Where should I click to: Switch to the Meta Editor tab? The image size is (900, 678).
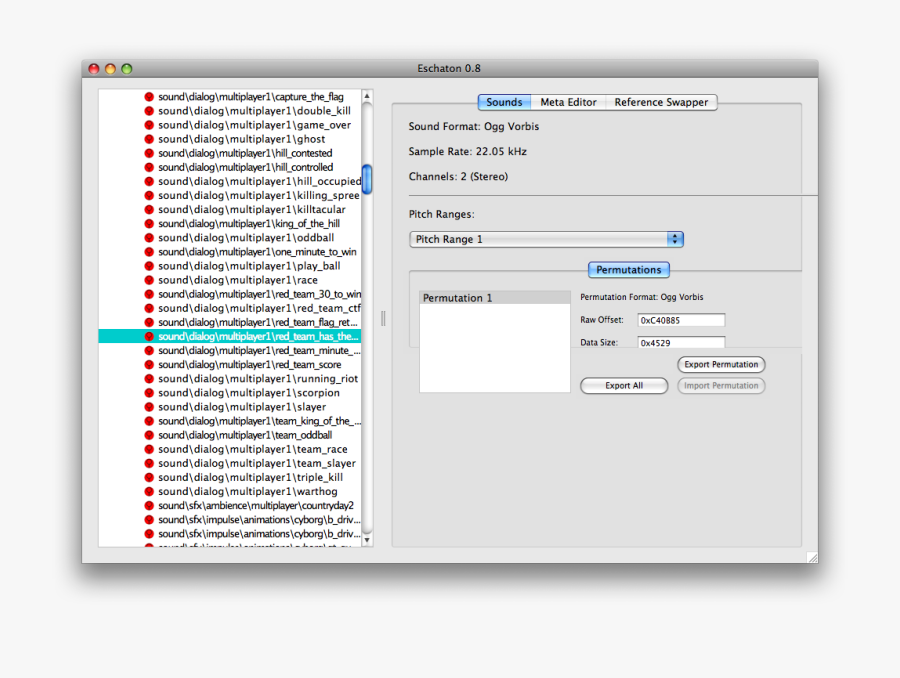click(x=570, y=102)
